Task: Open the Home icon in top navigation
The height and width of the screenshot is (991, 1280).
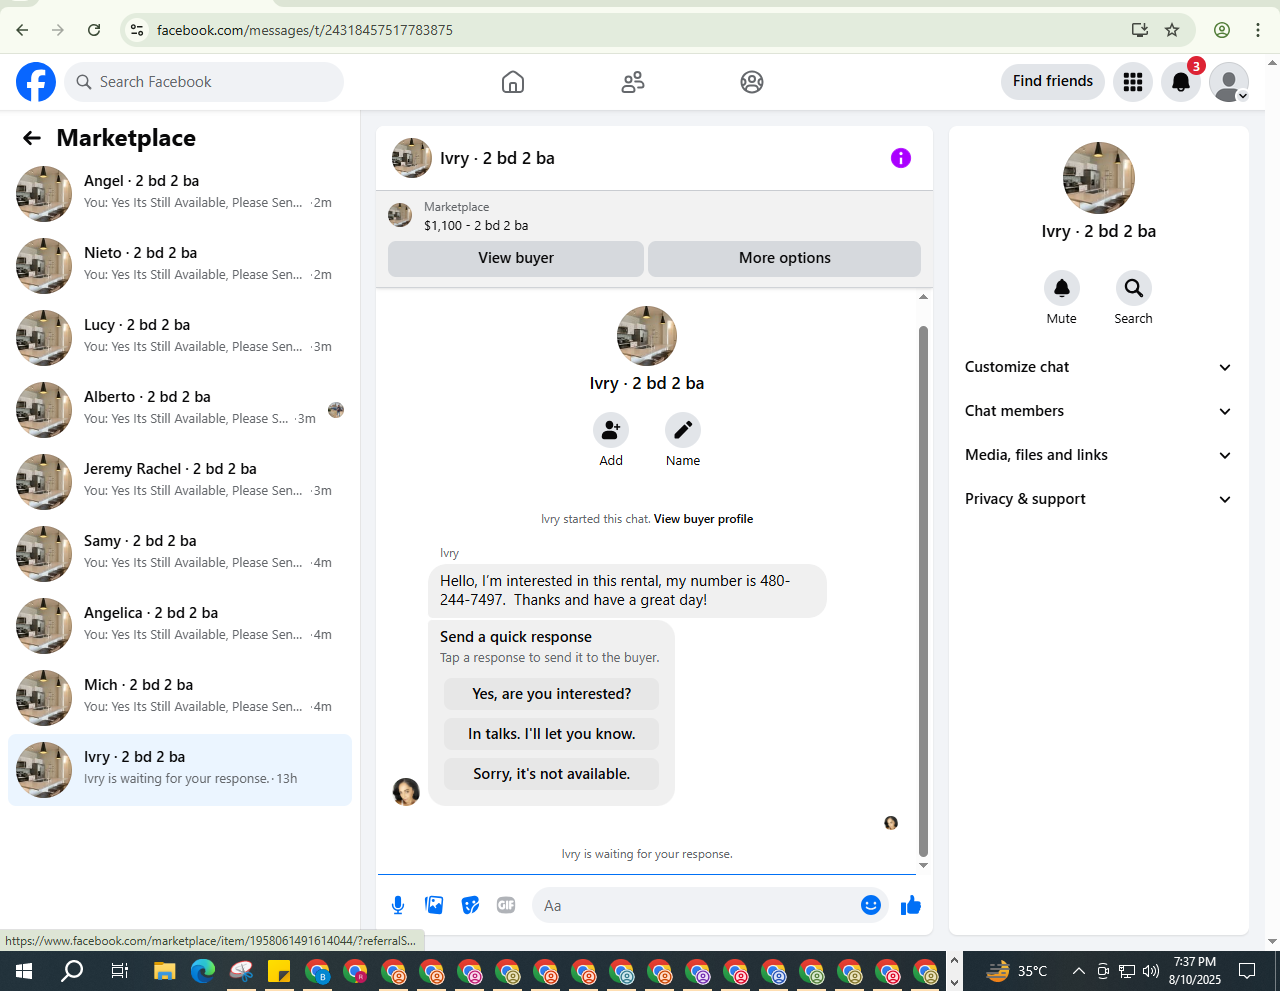Action: [x=513, y=82]
